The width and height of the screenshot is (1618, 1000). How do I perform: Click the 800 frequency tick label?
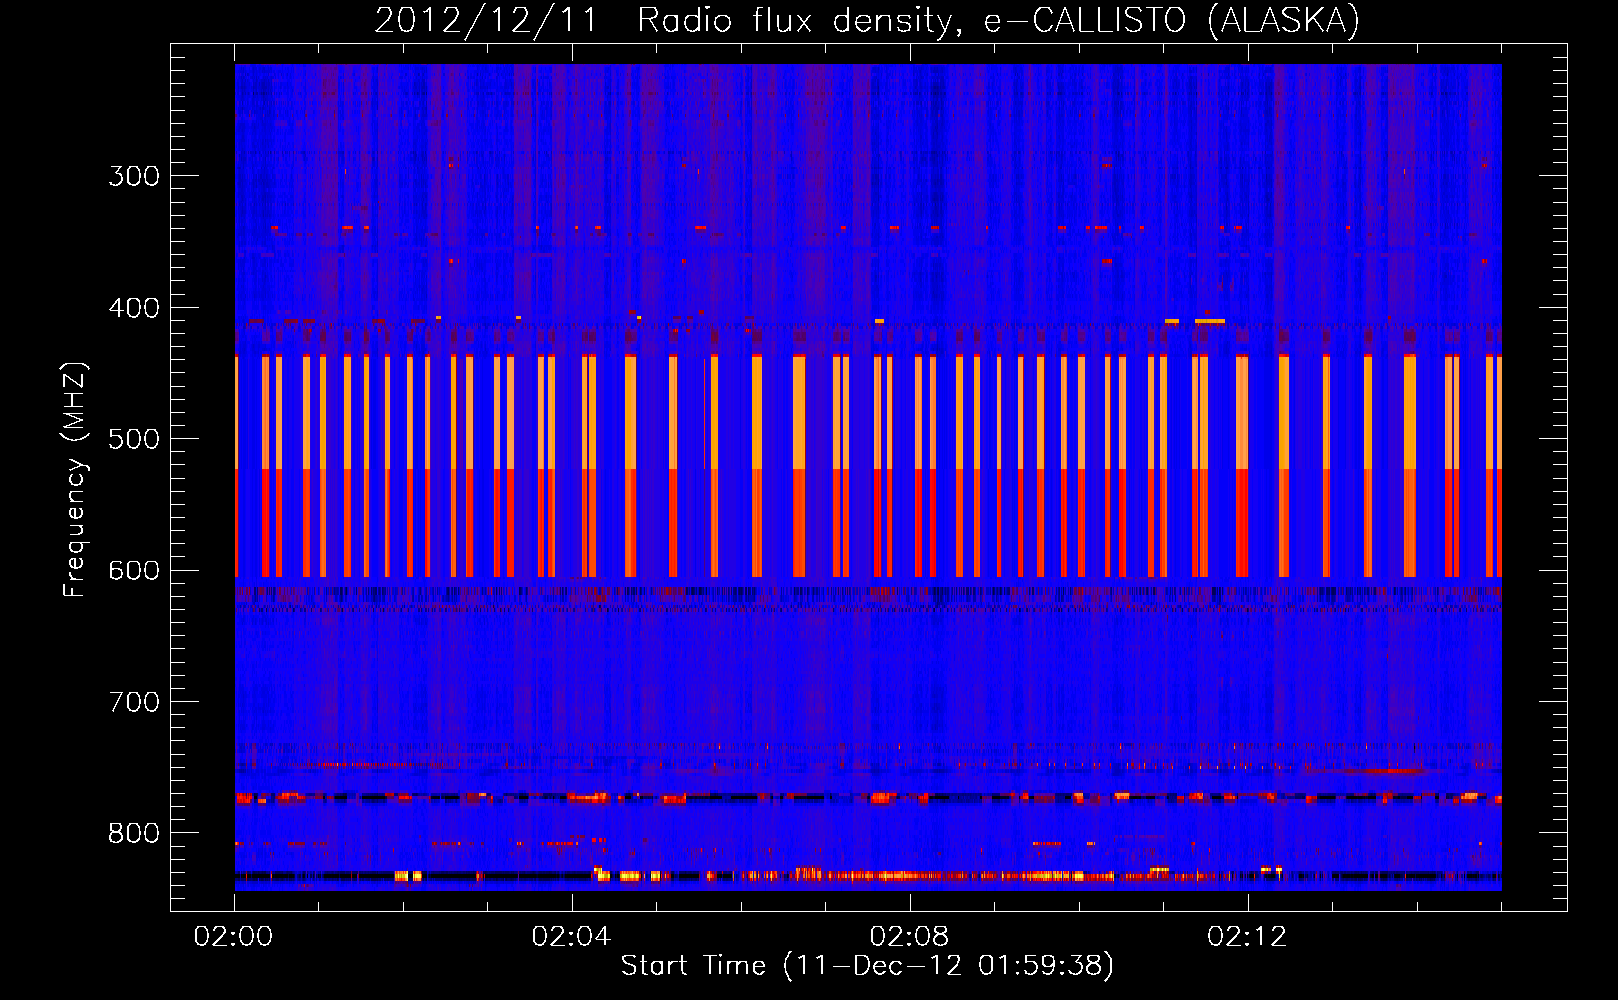134,834
